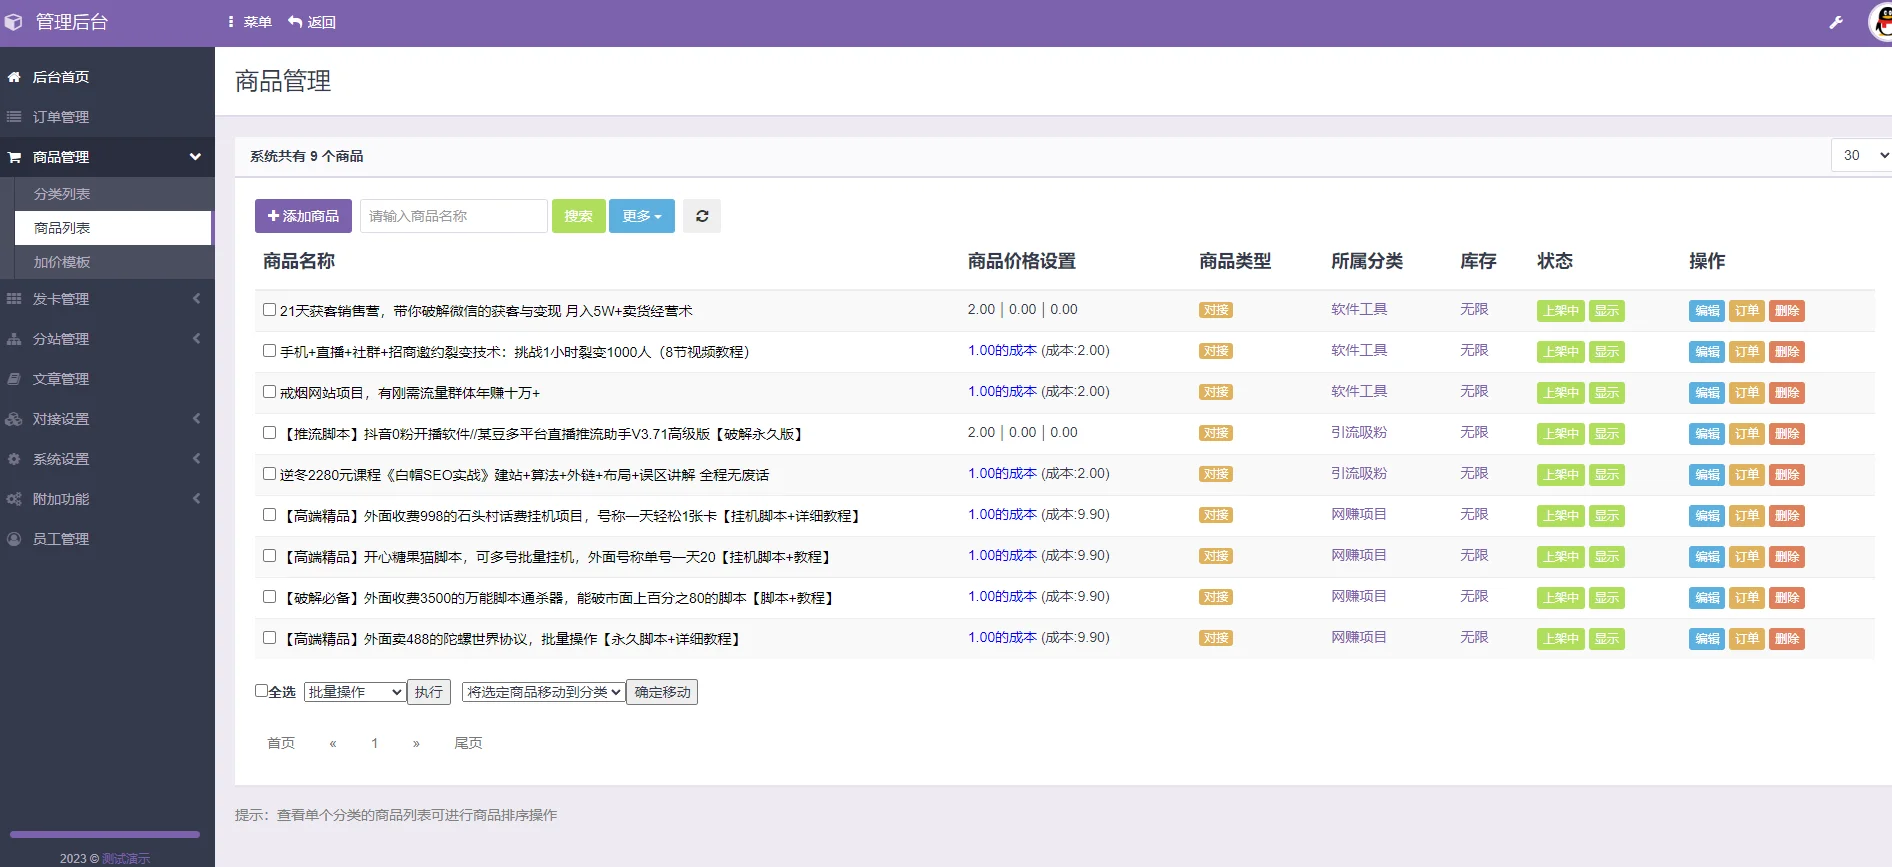Image resolution: width=1892 pixels, height=867 pixels.
Task: Click the refresh icon next to 更多
Action: (702, 216)
